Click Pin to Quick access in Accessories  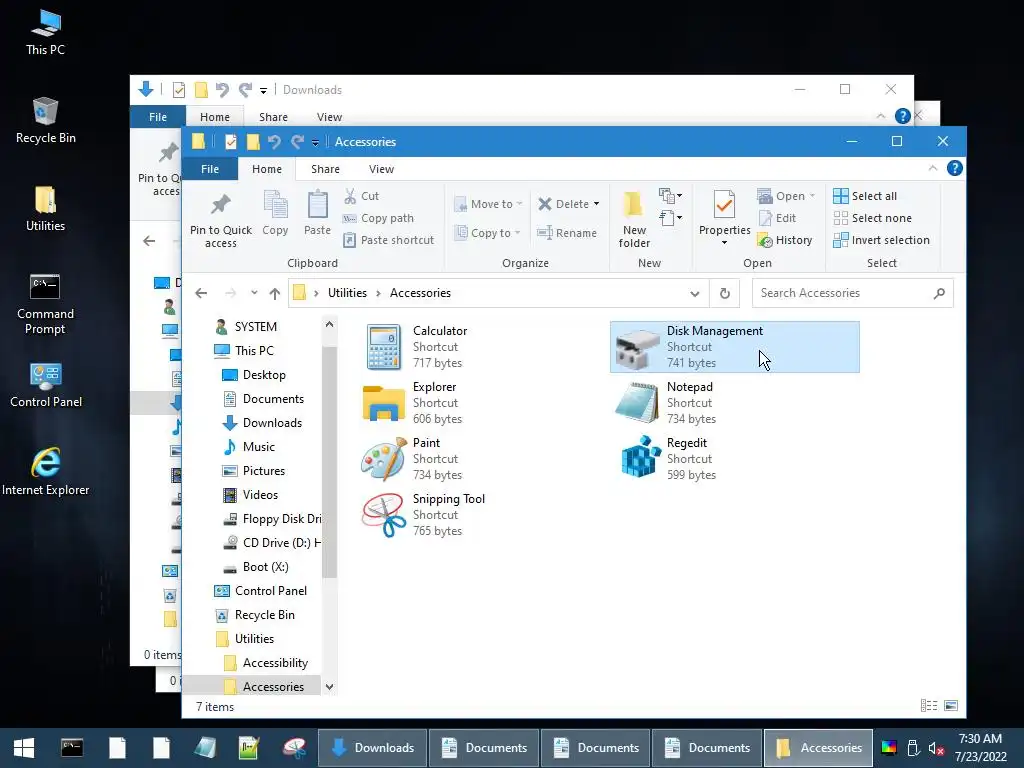221,220
